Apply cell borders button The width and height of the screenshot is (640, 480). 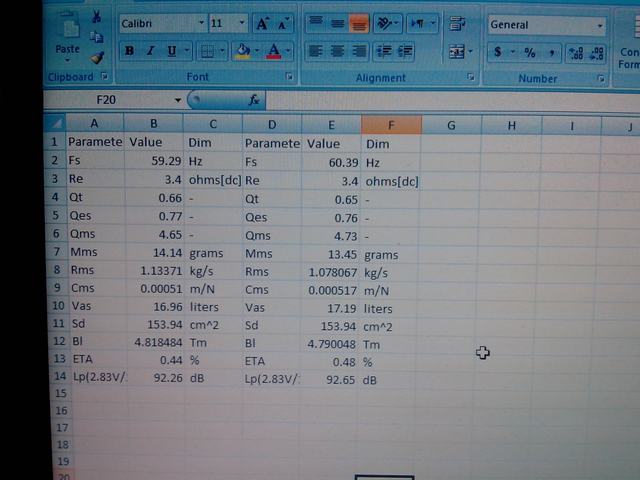(207, 51)
